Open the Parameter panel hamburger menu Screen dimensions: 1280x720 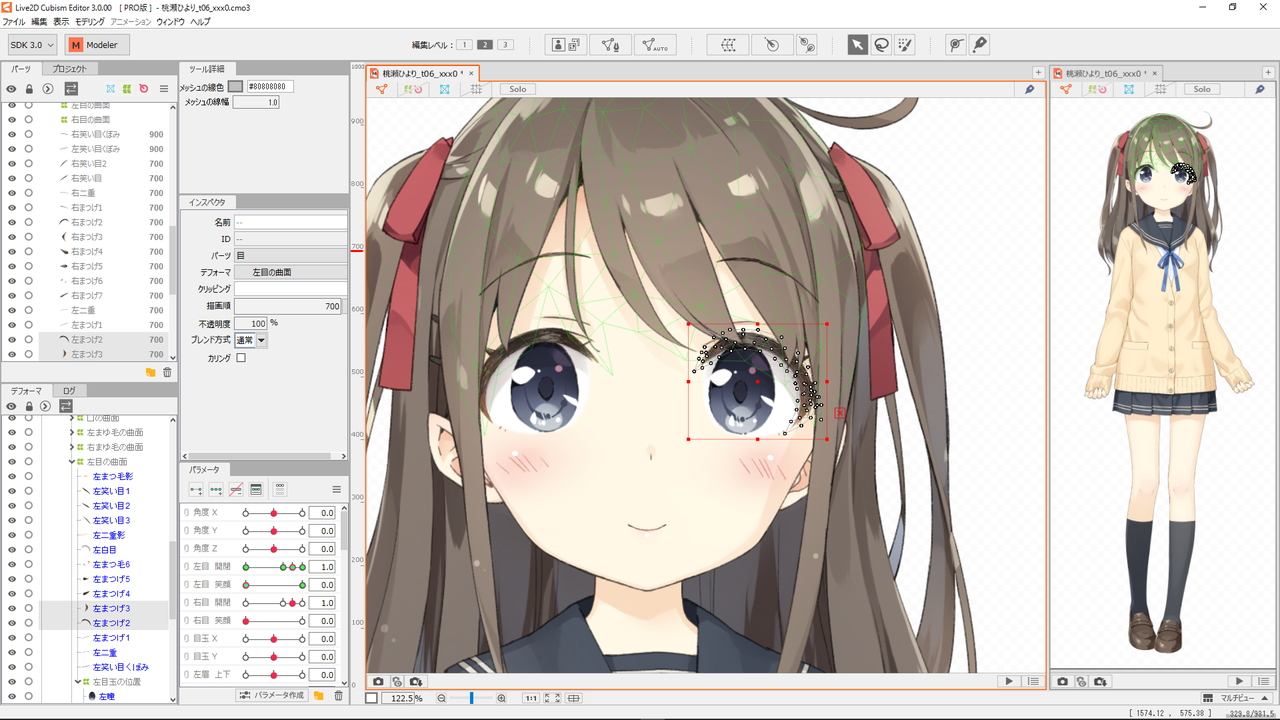point(337,489)
